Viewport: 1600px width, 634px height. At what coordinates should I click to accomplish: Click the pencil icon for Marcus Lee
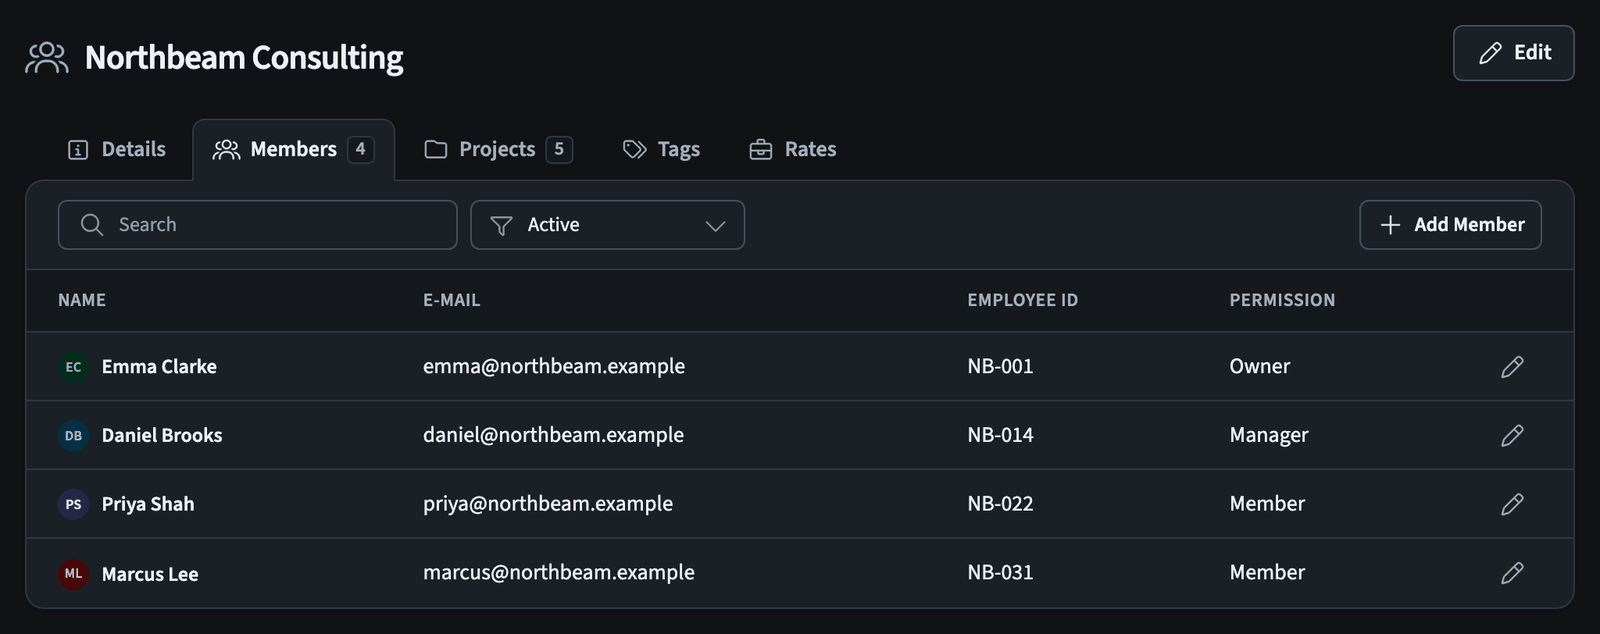pyautogui.click(x=1512, y=573)
